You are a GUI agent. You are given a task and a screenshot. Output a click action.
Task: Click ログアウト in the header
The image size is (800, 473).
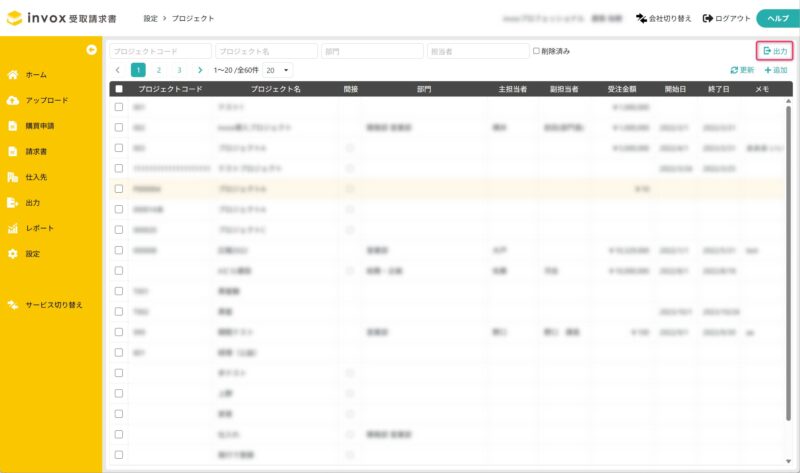(727, 18)
